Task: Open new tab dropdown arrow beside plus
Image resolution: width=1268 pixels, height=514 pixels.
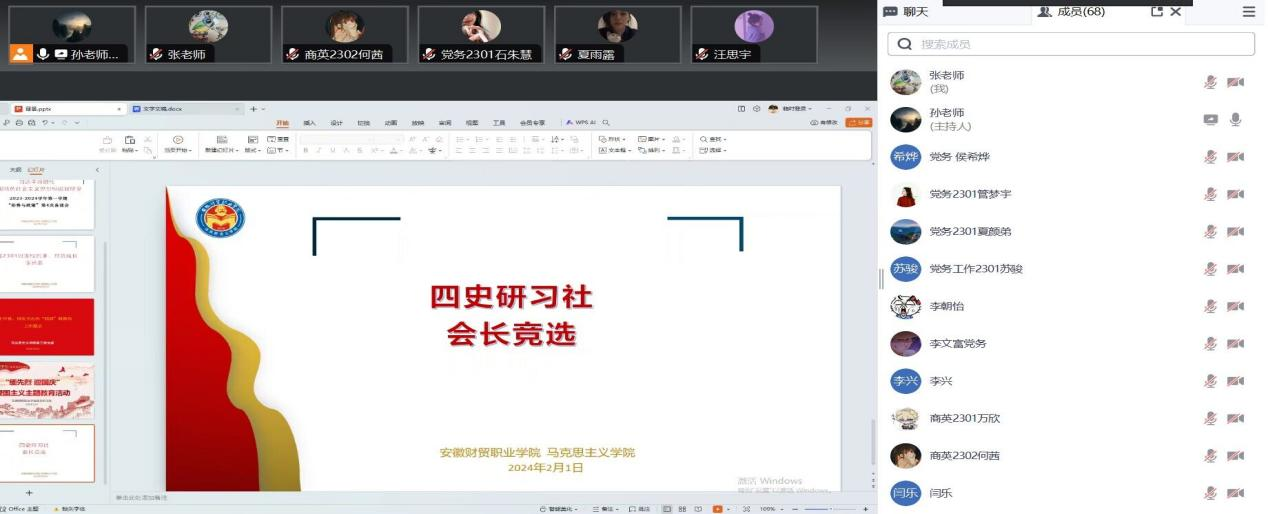Action: click(263, 109)
